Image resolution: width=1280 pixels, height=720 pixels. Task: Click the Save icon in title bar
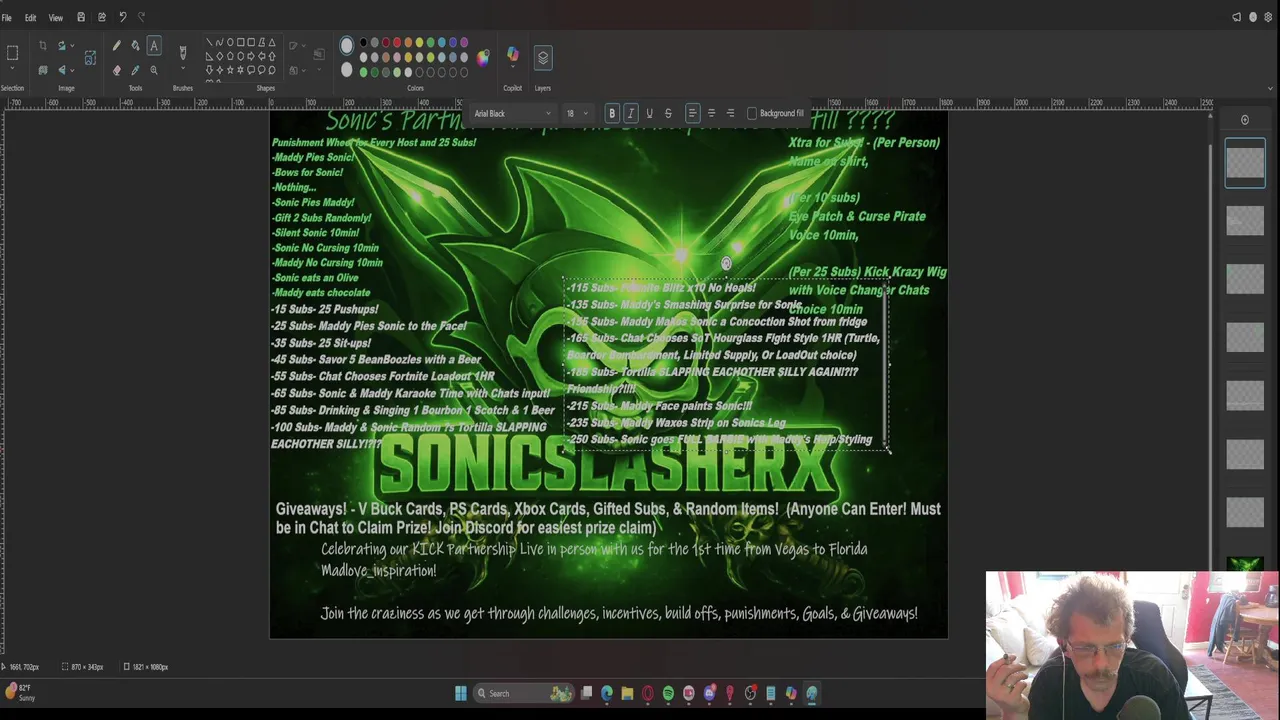pos(81,17)
